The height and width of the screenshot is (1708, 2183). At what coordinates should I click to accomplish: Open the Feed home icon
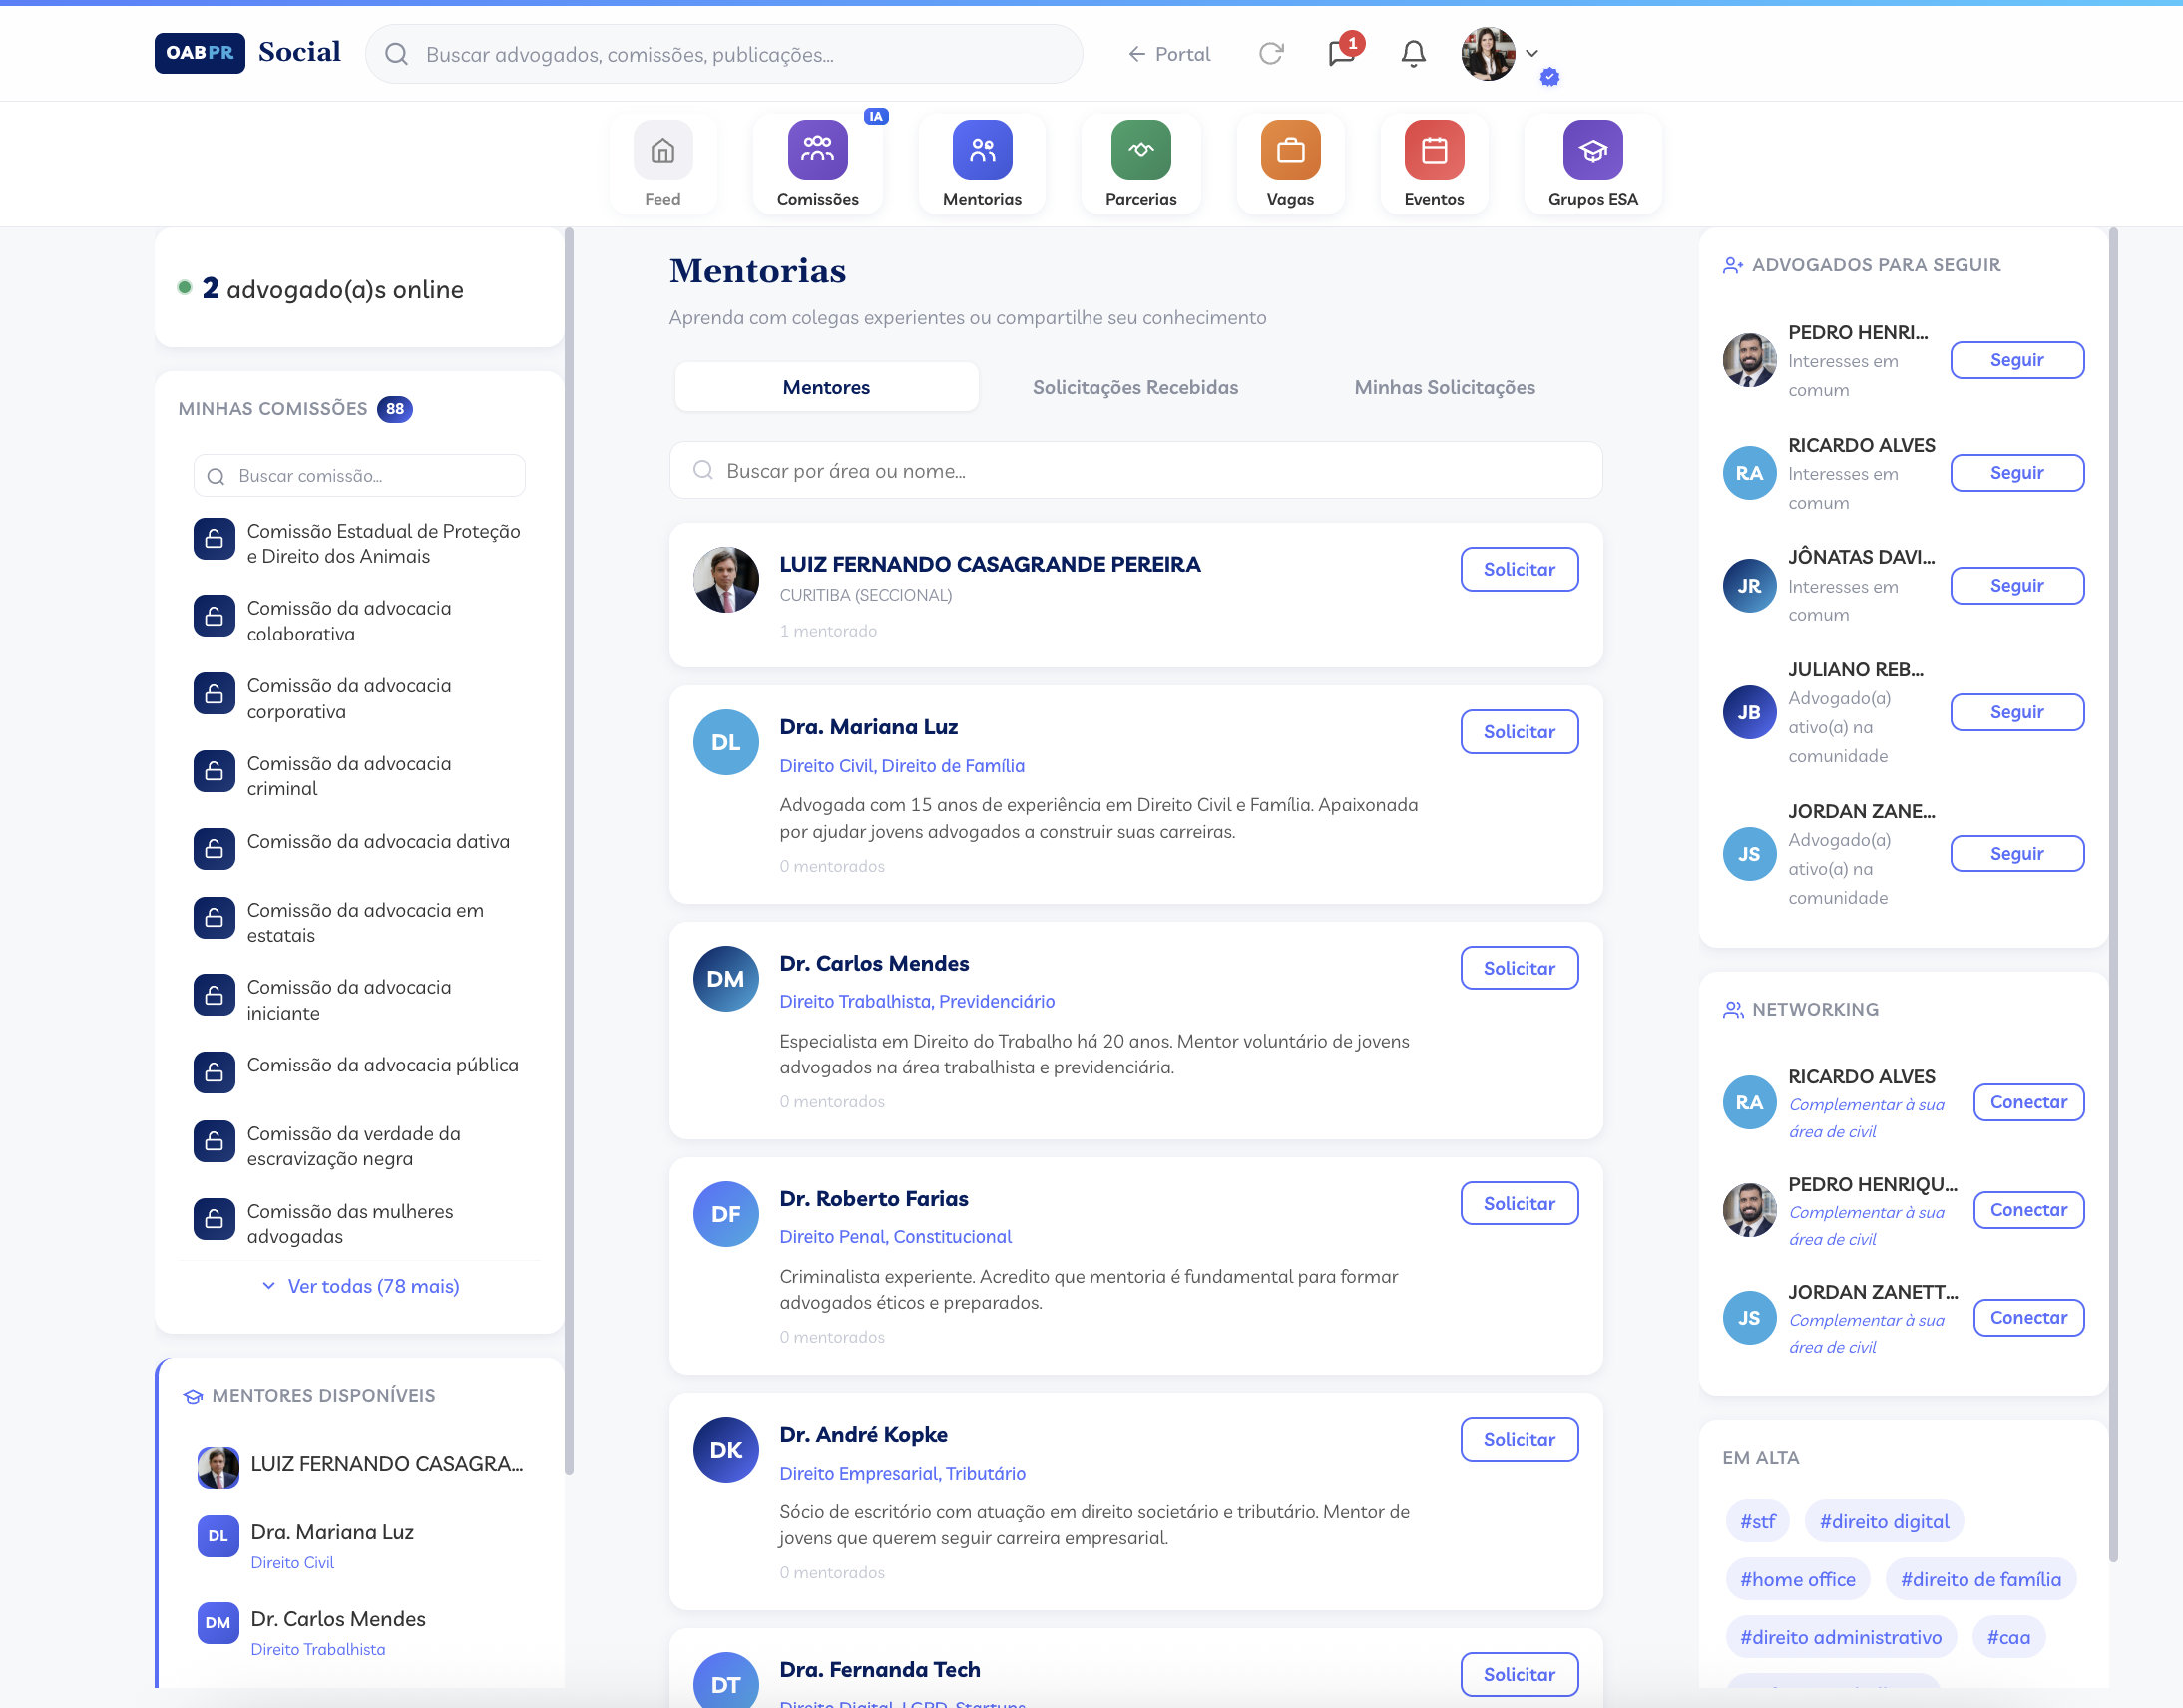point(662,151)
